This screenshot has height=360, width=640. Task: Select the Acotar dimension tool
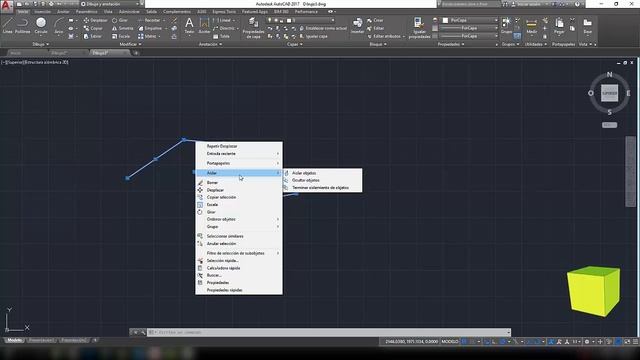pos(204,25)
